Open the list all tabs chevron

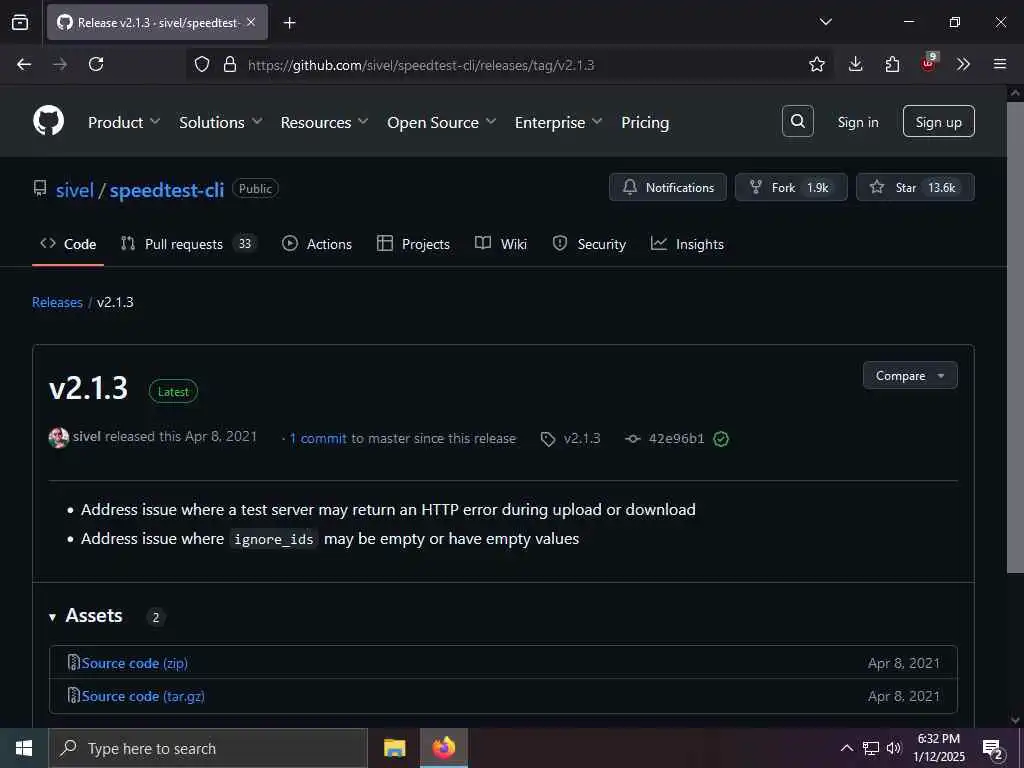pos(825,22)
